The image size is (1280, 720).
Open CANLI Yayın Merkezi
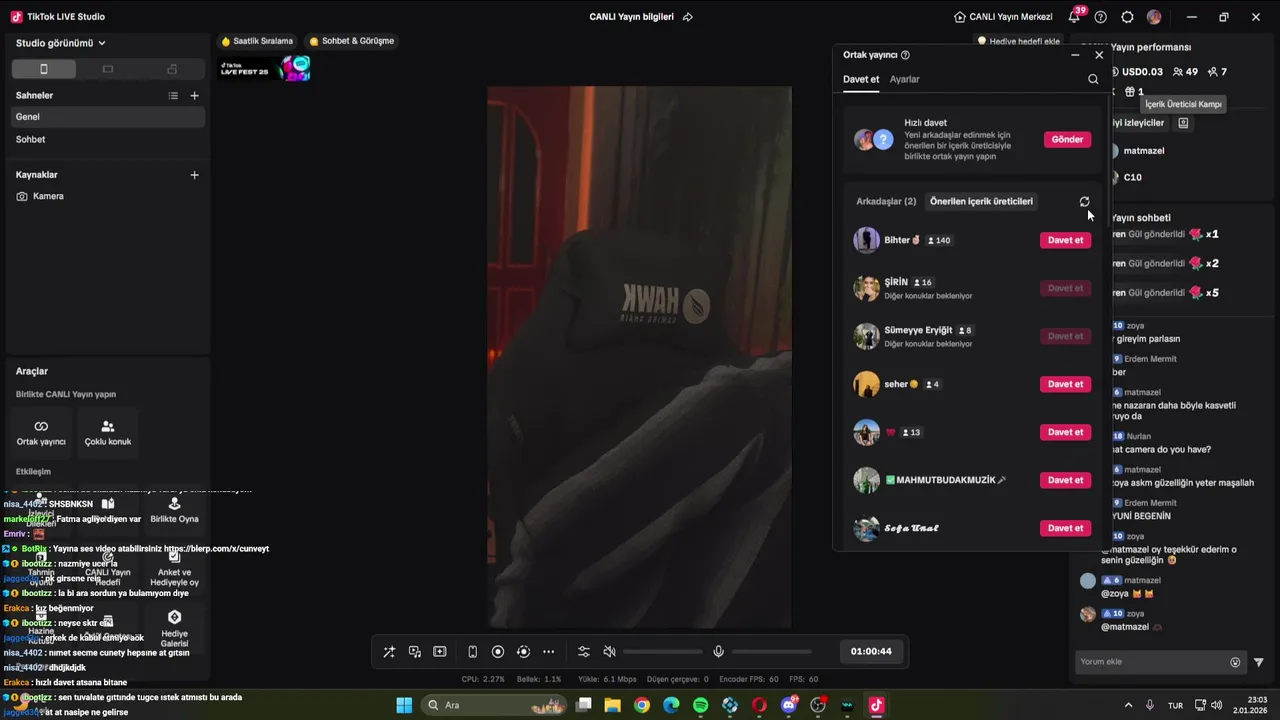1003,17
